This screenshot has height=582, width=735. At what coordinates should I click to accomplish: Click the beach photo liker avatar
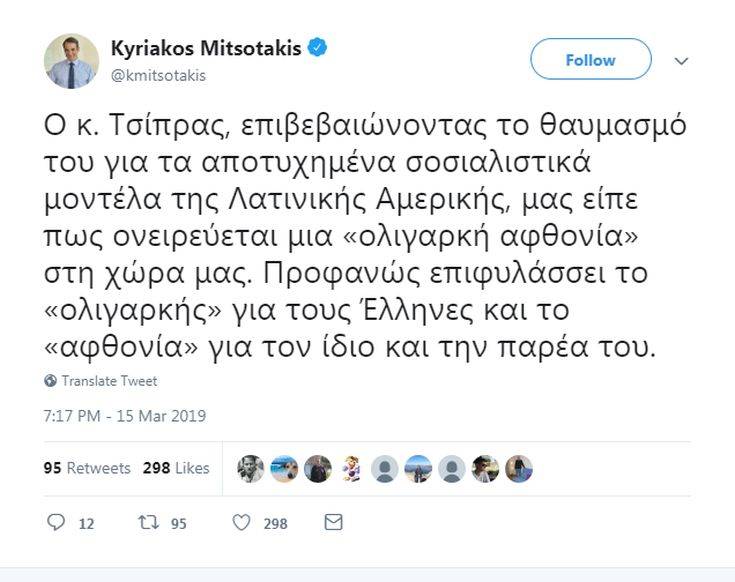(x=284, y=469)
